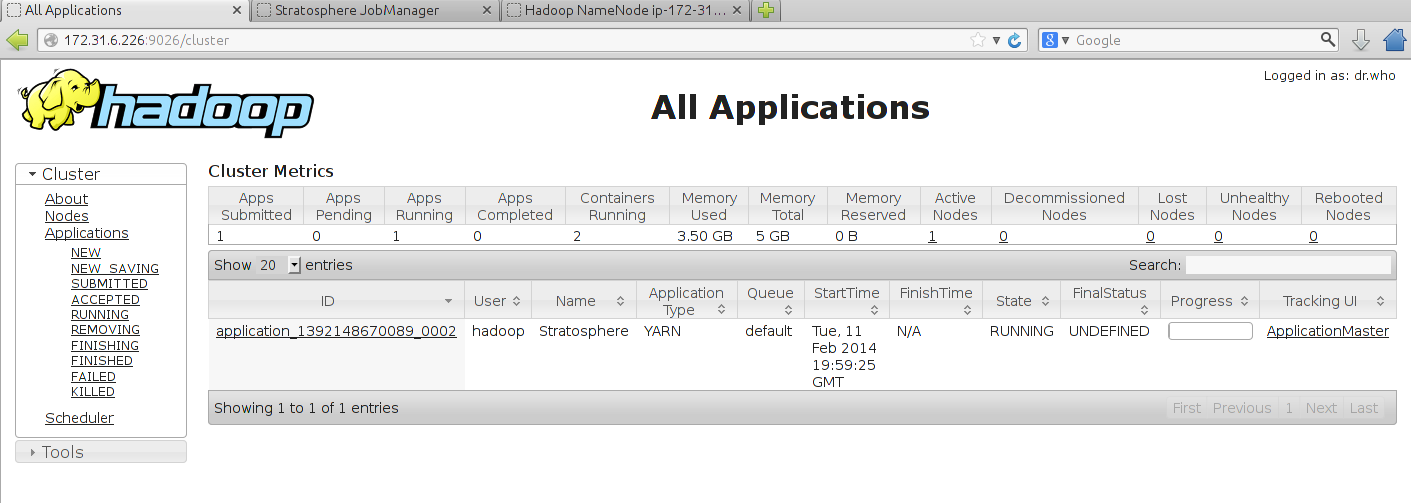Click the application progress bar
Image resolution: width=1411 pixels, height=503 pixels.
(1210, 331)
